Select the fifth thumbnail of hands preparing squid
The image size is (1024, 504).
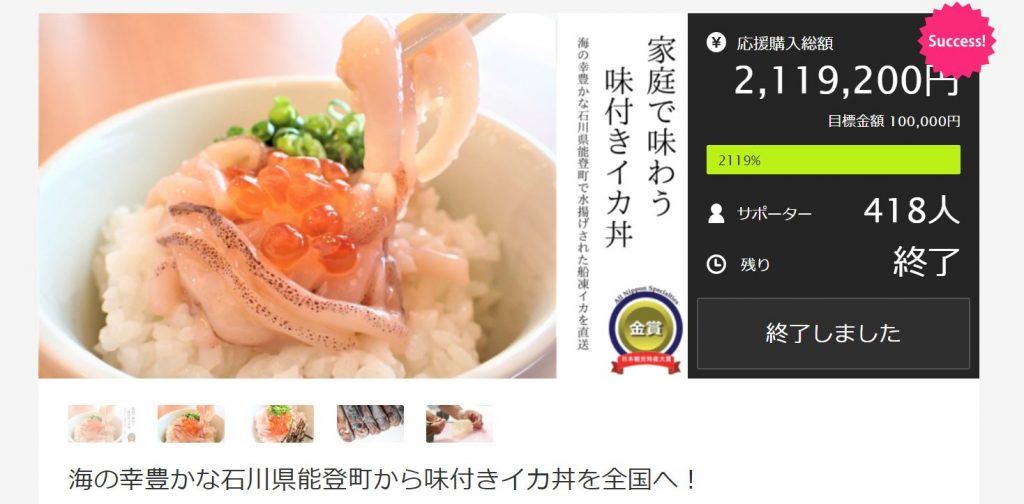click(459, 424)
